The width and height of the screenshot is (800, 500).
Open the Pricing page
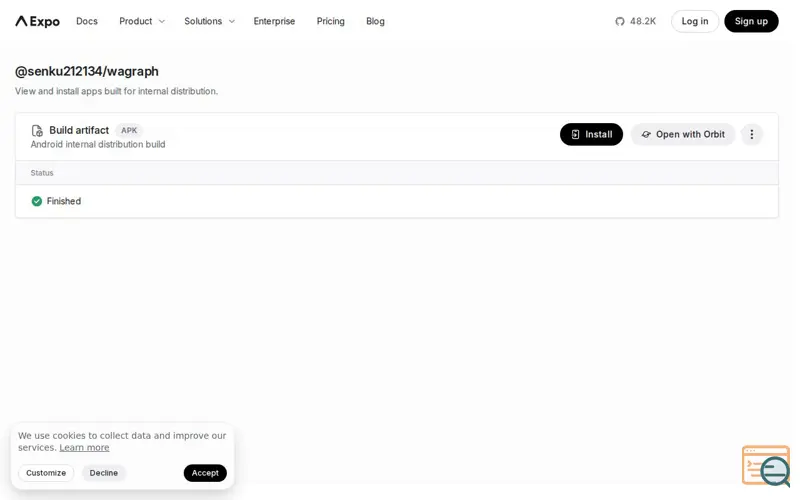[x=331, y=21]
